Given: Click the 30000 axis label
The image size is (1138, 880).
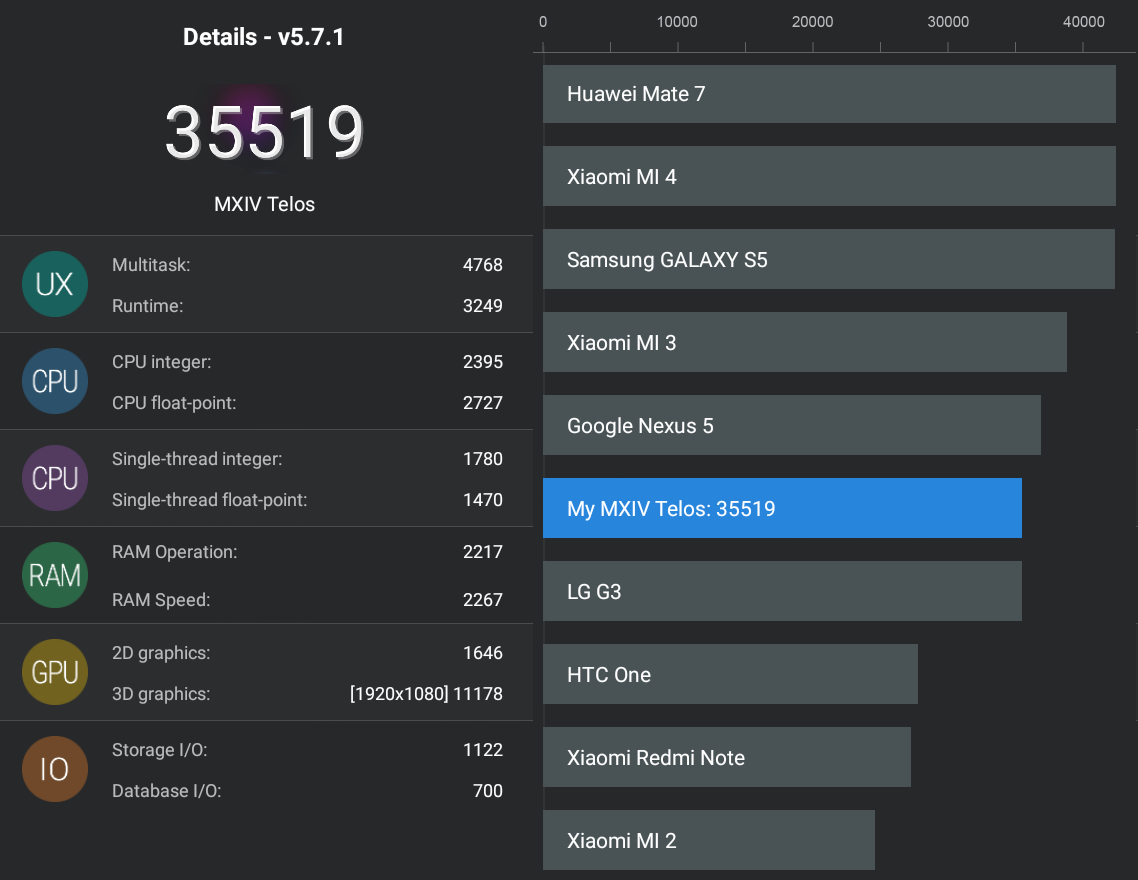Looking at the screenshot, I should [x=949, y=22].
